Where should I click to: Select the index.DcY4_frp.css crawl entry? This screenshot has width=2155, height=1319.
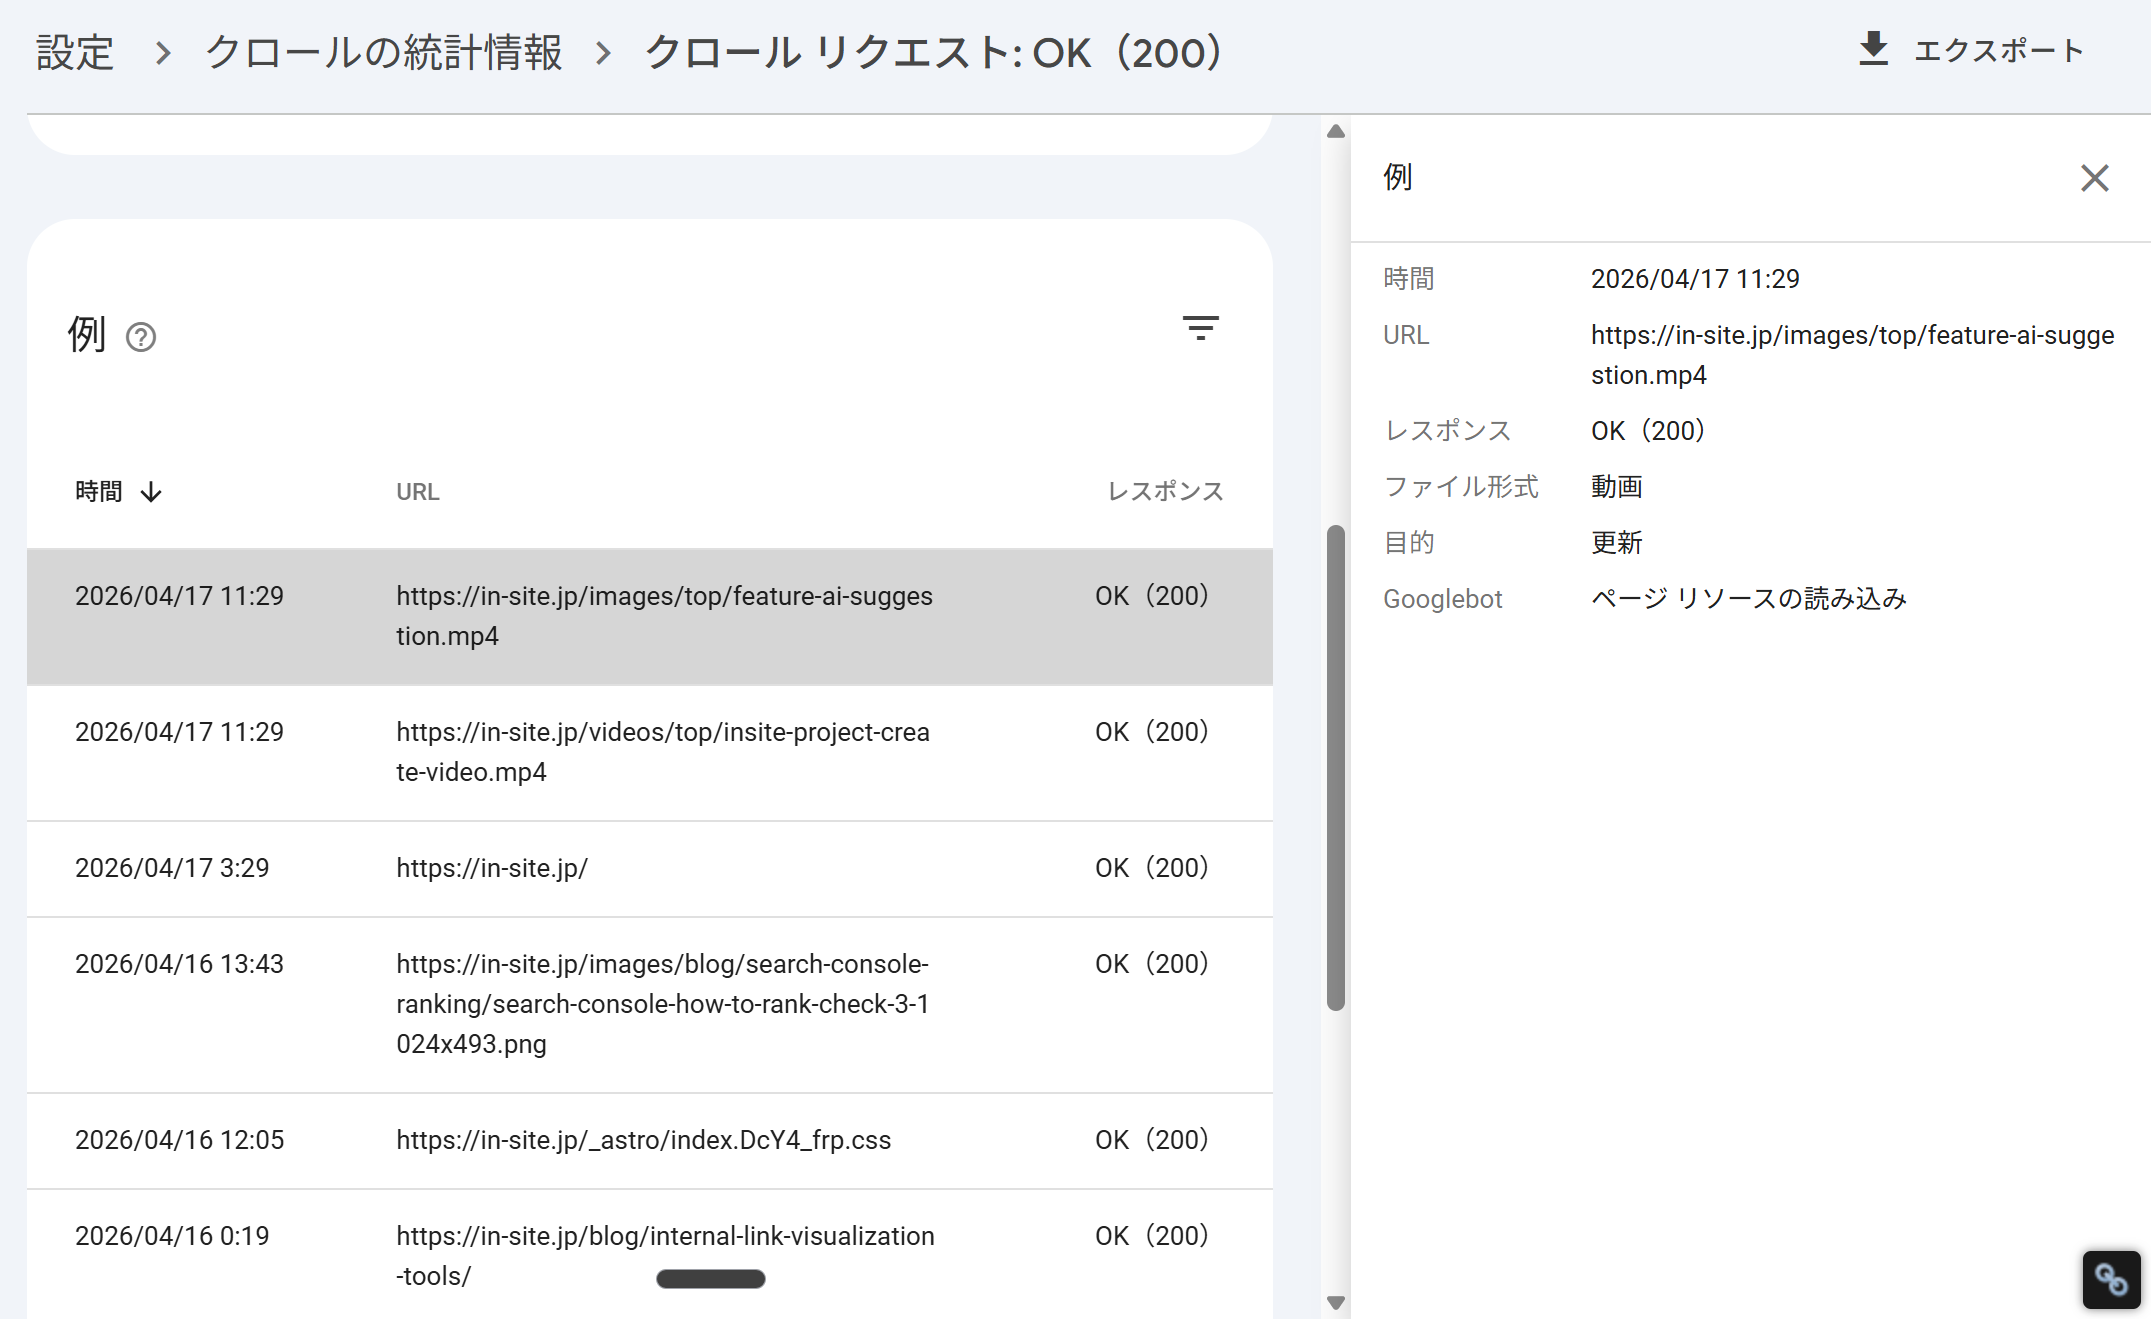point(650,1140)
